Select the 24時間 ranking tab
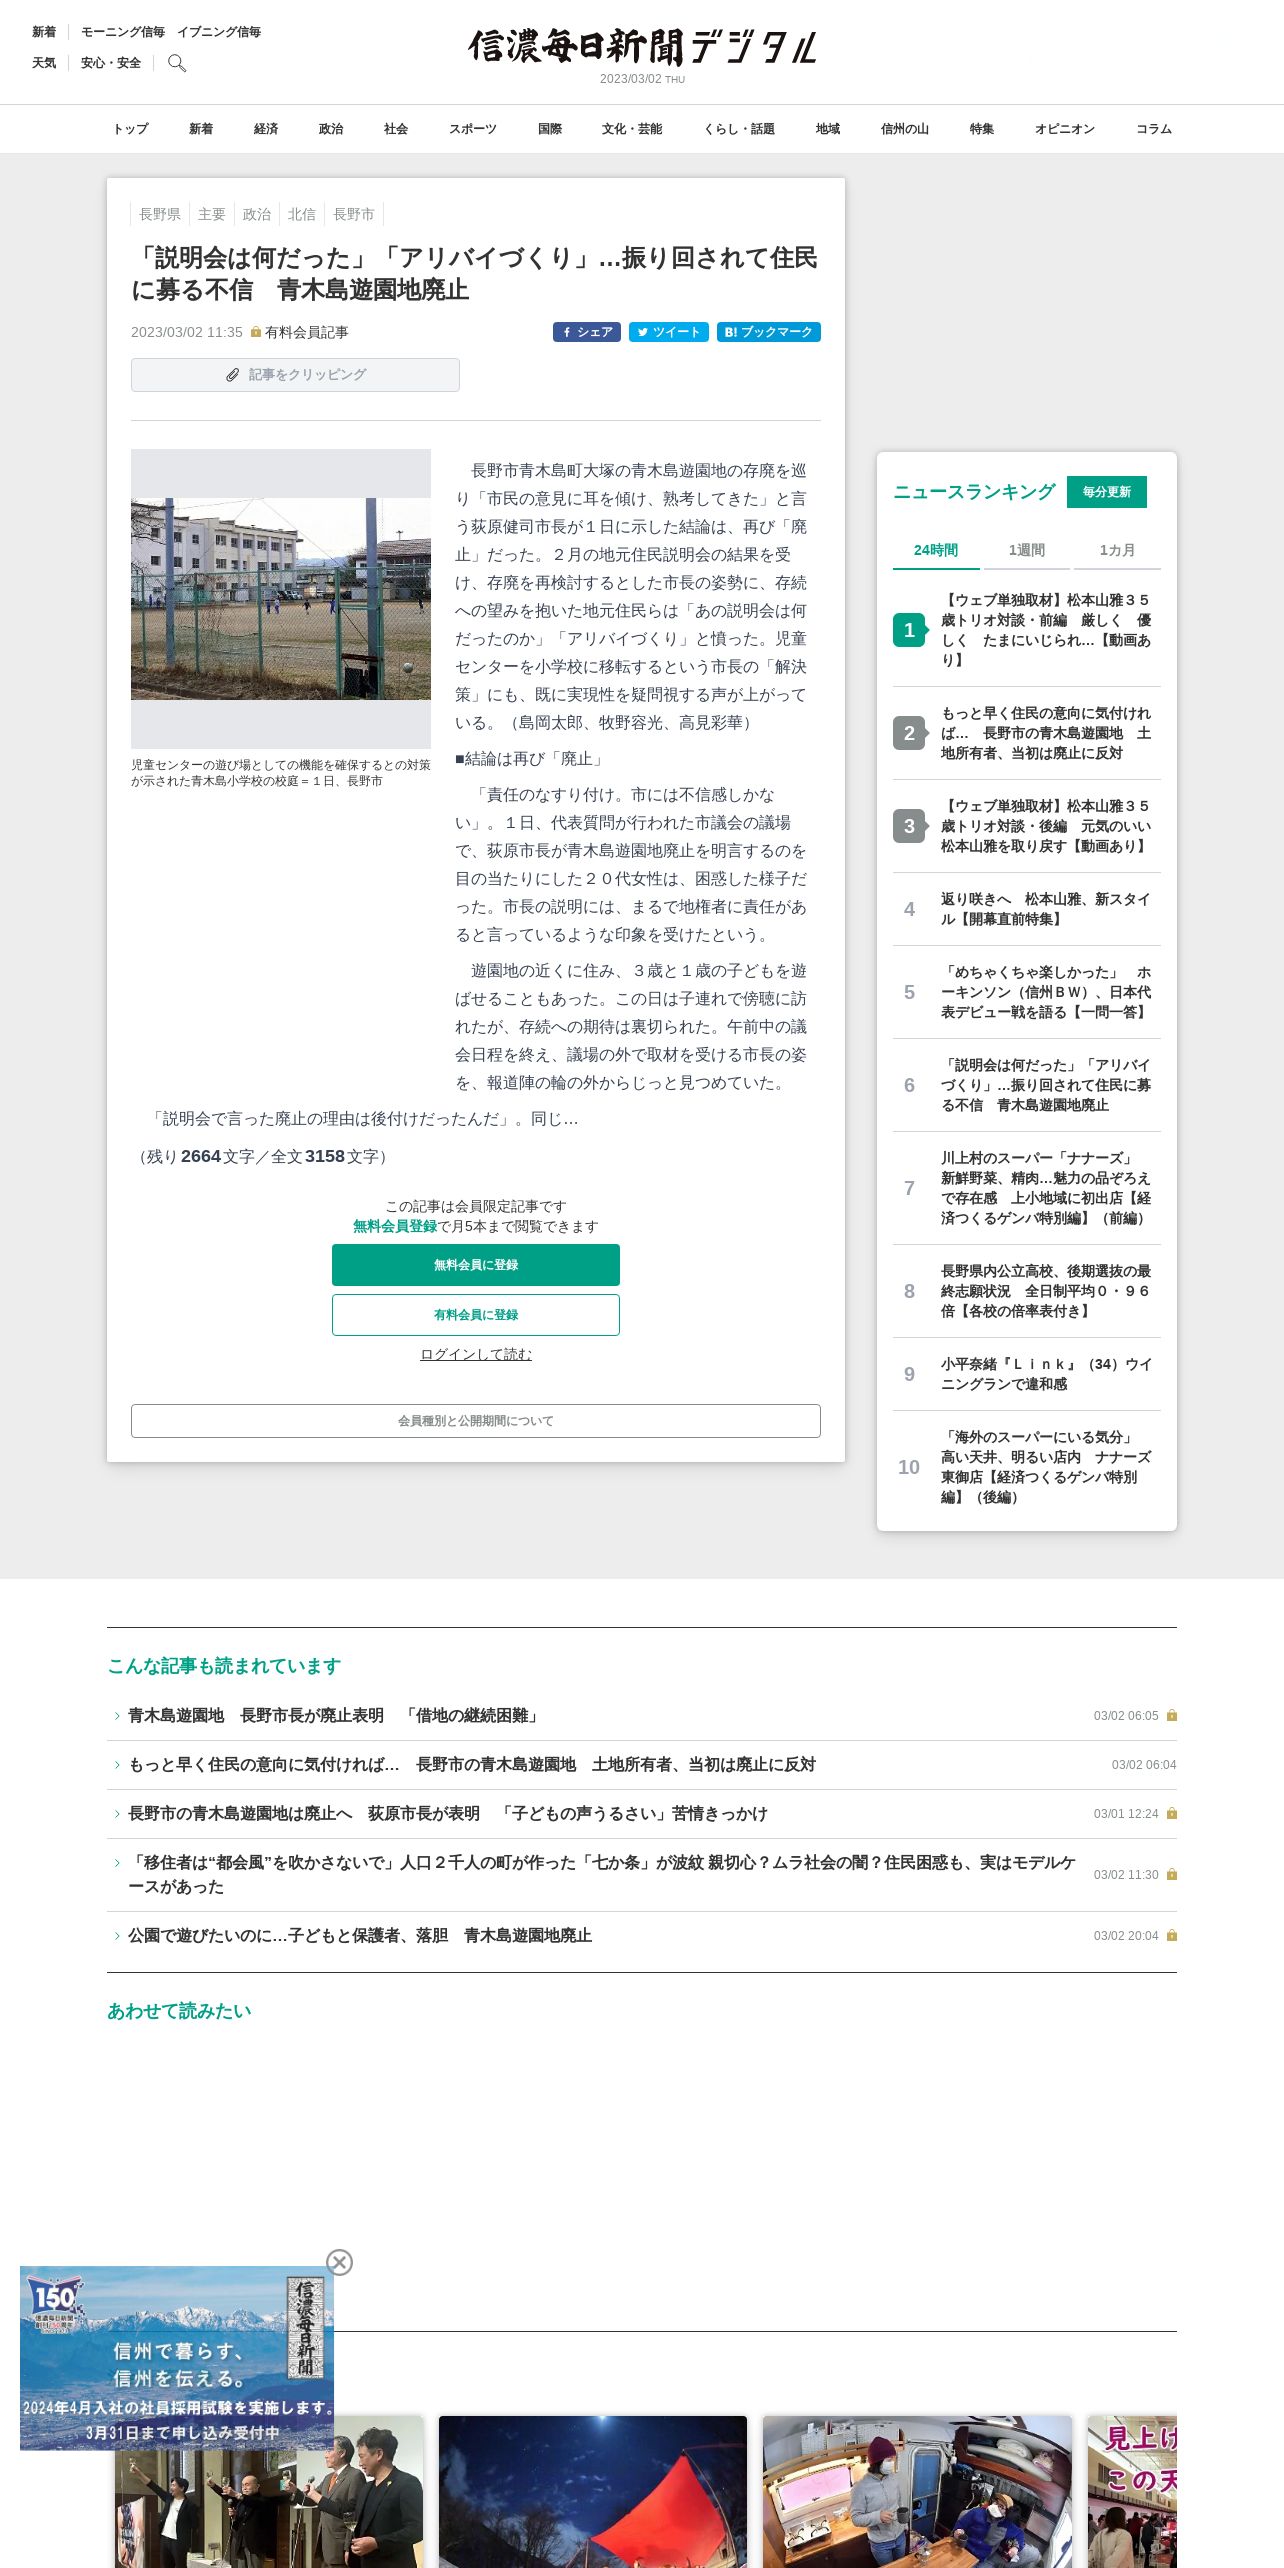 pyautogui.click(x=936, y=550)
